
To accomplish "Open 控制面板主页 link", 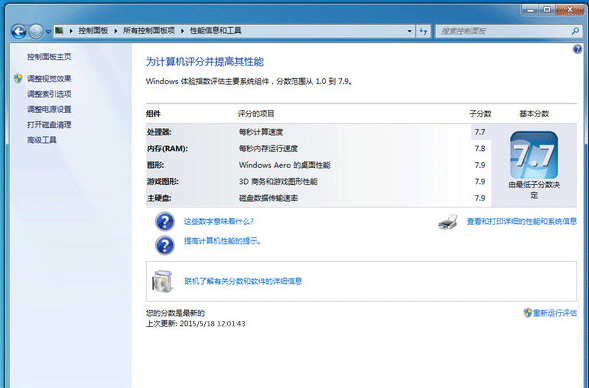I will point(49,57).
